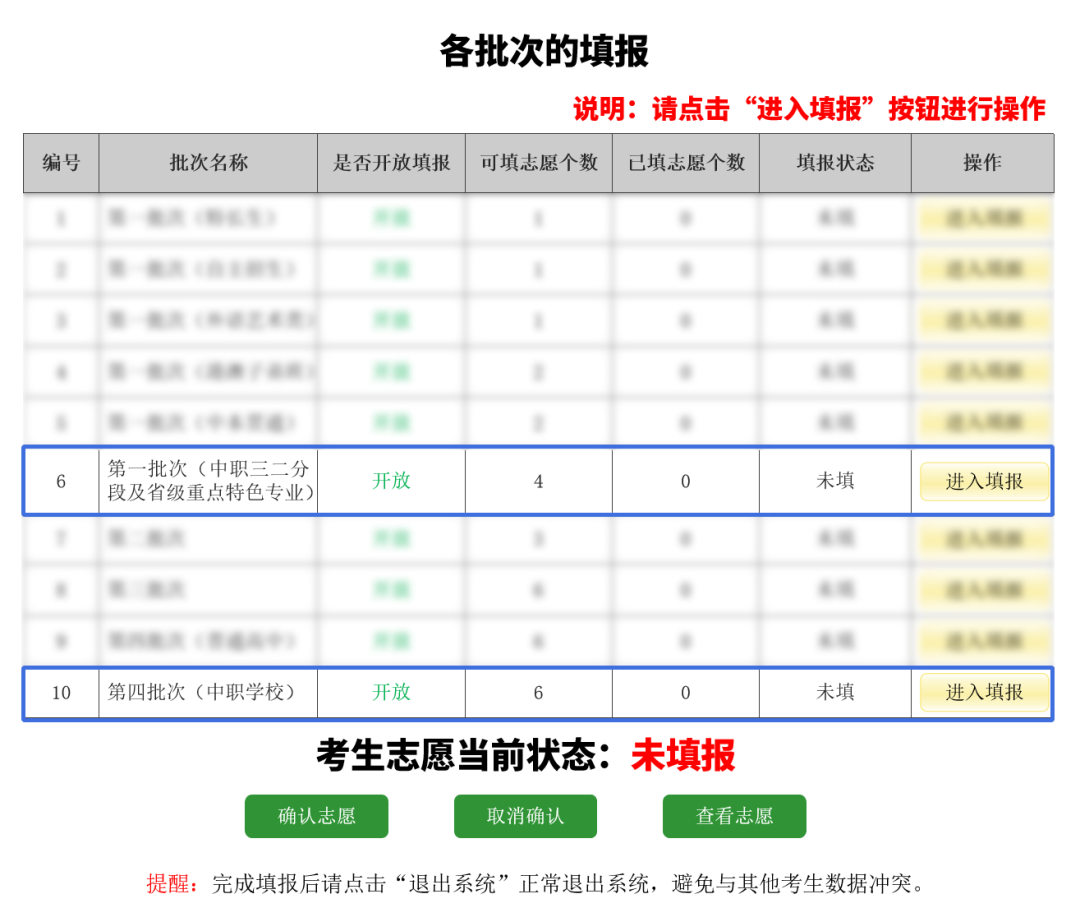Click green 开放 status in row 6

click(391, 481)
